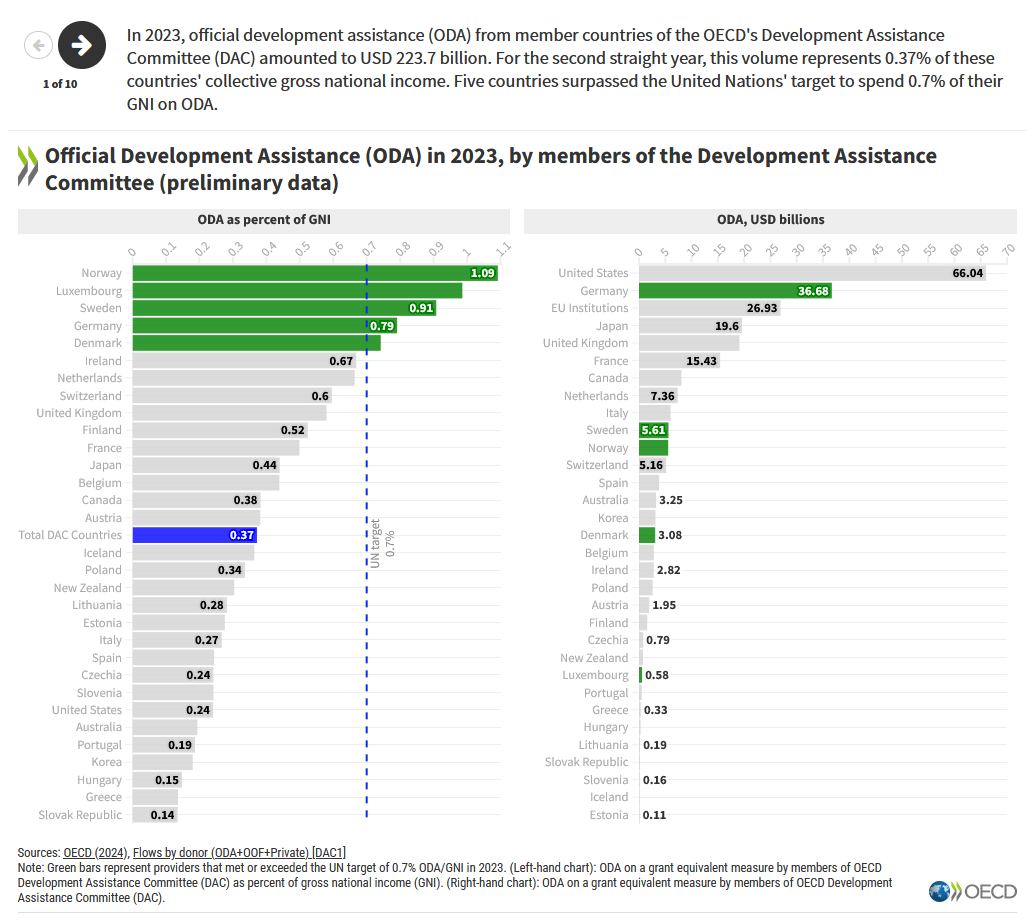Open Flows by donor DAC1 link

pyautogui.click(x=239, y=853)
